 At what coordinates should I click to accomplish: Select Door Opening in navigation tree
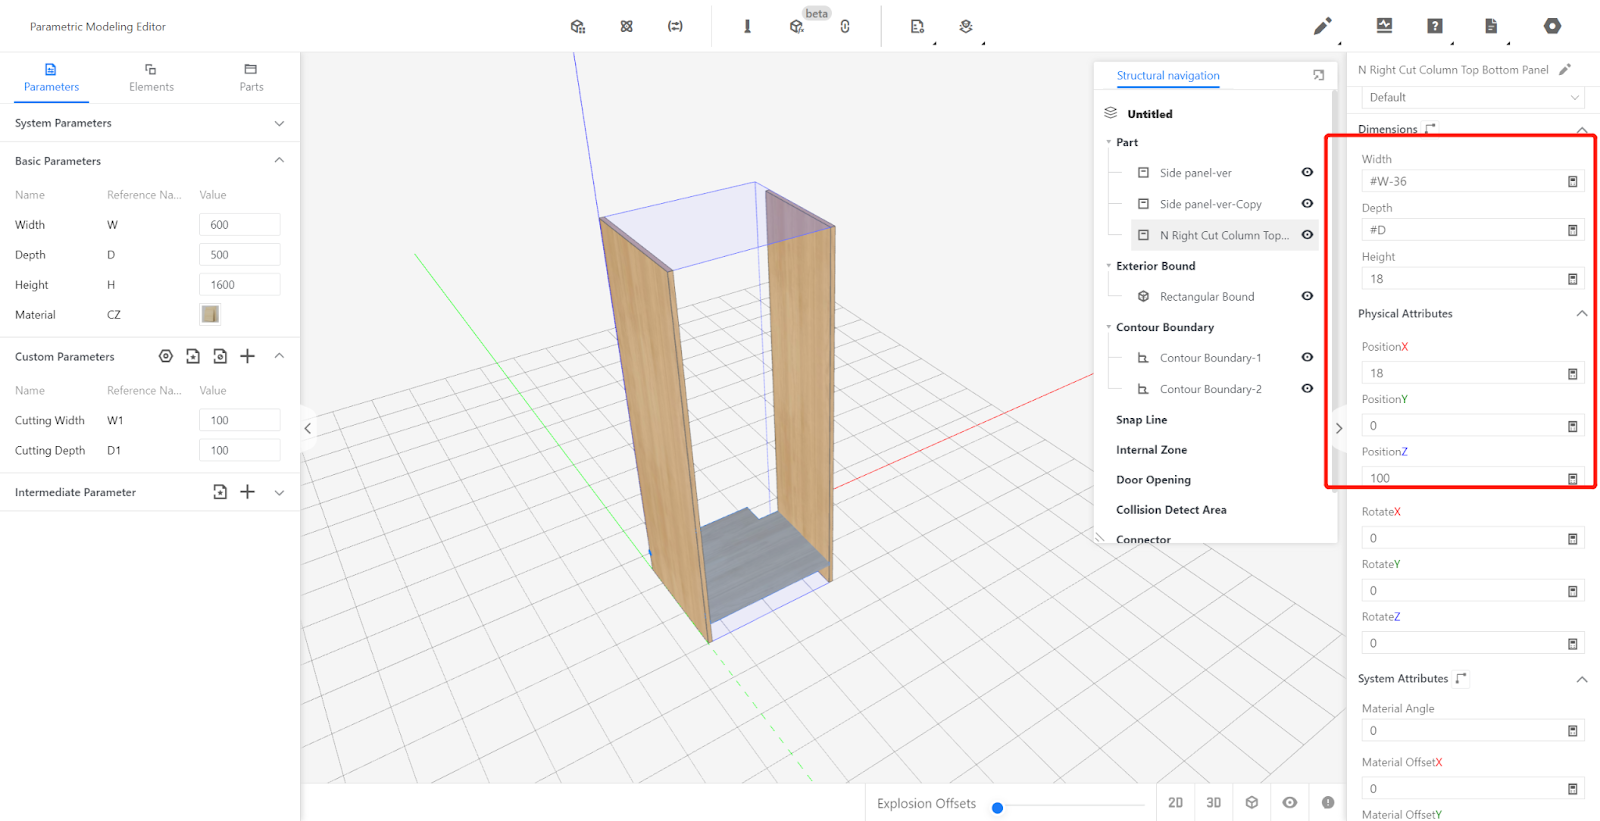1153,479
